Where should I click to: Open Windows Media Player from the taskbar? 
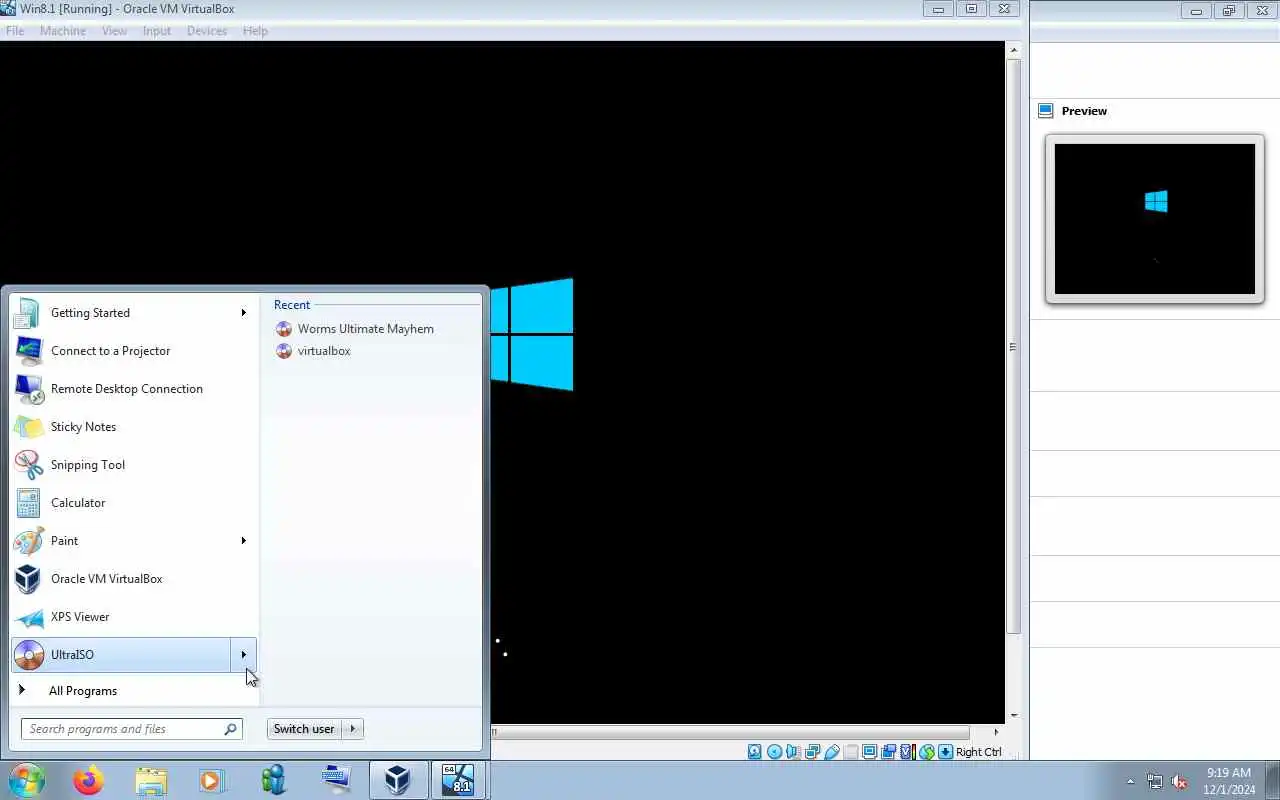pos(212,780)
